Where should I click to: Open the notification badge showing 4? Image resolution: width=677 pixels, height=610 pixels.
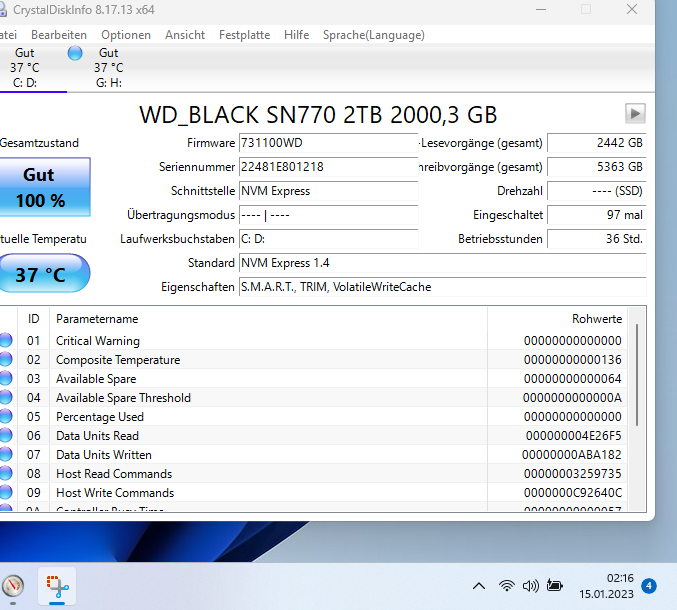pyautogui.click(x=649, y=586)
